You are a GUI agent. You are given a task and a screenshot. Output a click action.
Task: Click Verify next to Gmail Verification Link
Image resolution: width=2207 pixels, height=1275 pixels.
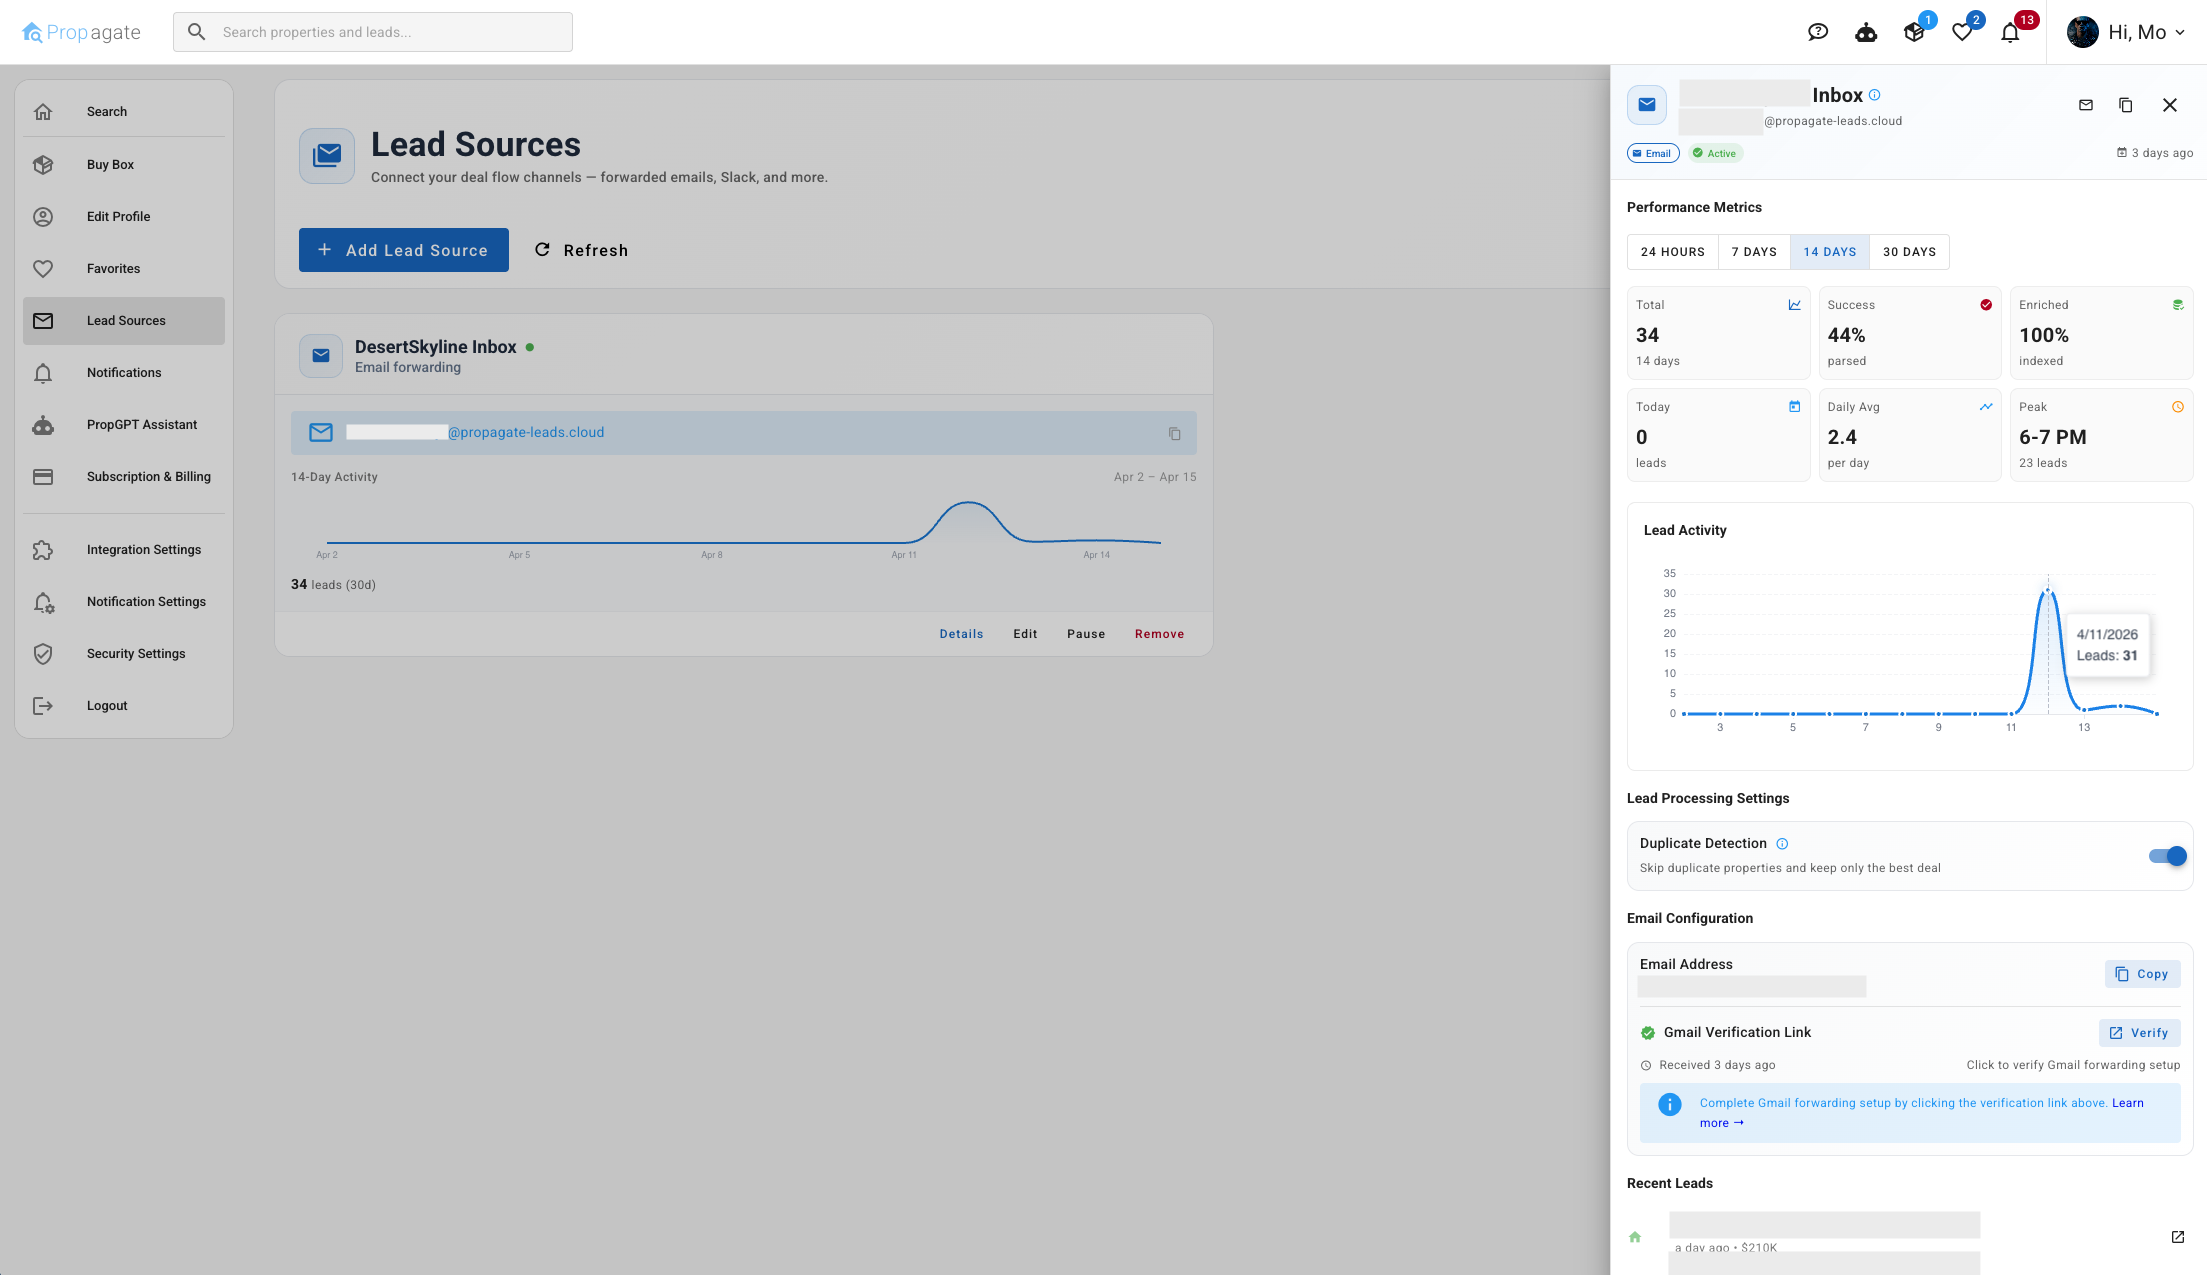[x=2140, y=1032]
